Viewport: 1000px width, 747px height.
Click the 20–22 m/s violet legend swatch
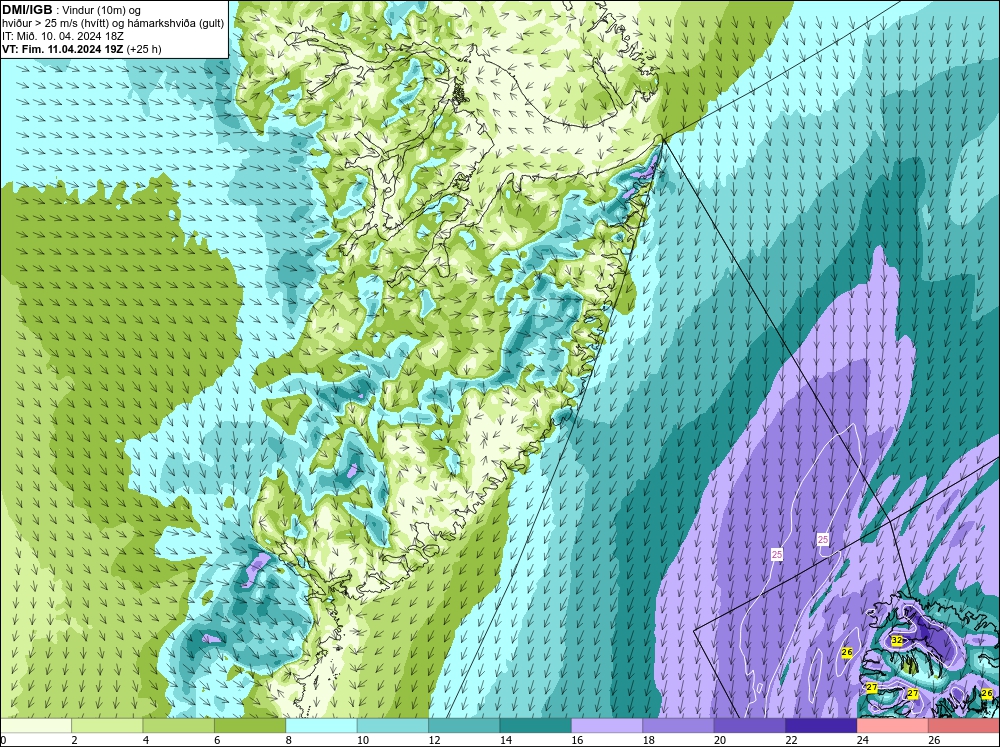750,726
